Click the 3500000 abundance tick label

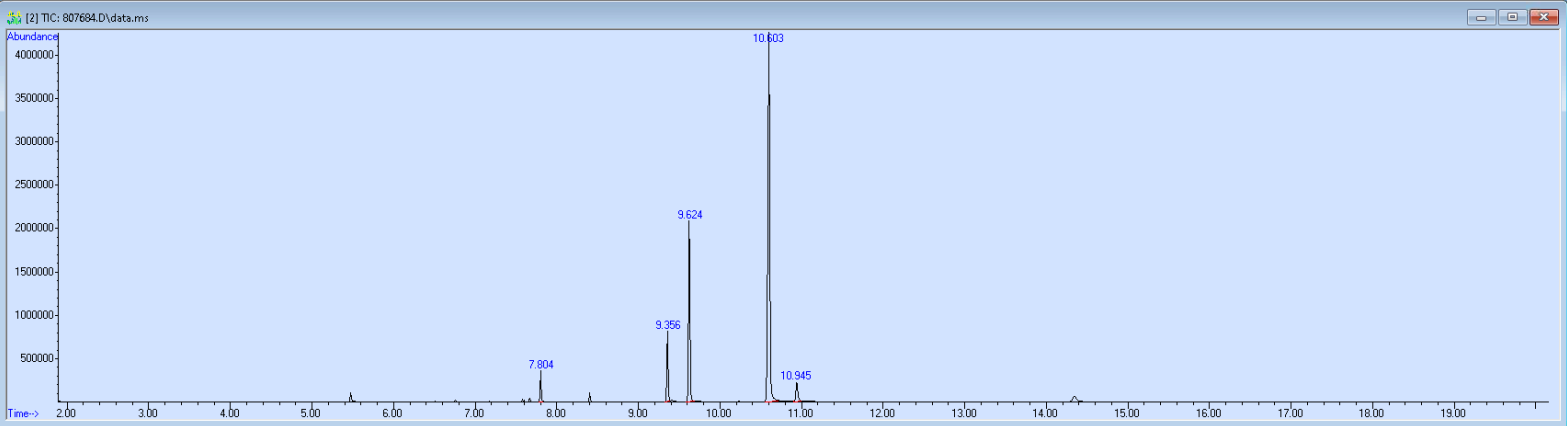click(x=33, y=98)
